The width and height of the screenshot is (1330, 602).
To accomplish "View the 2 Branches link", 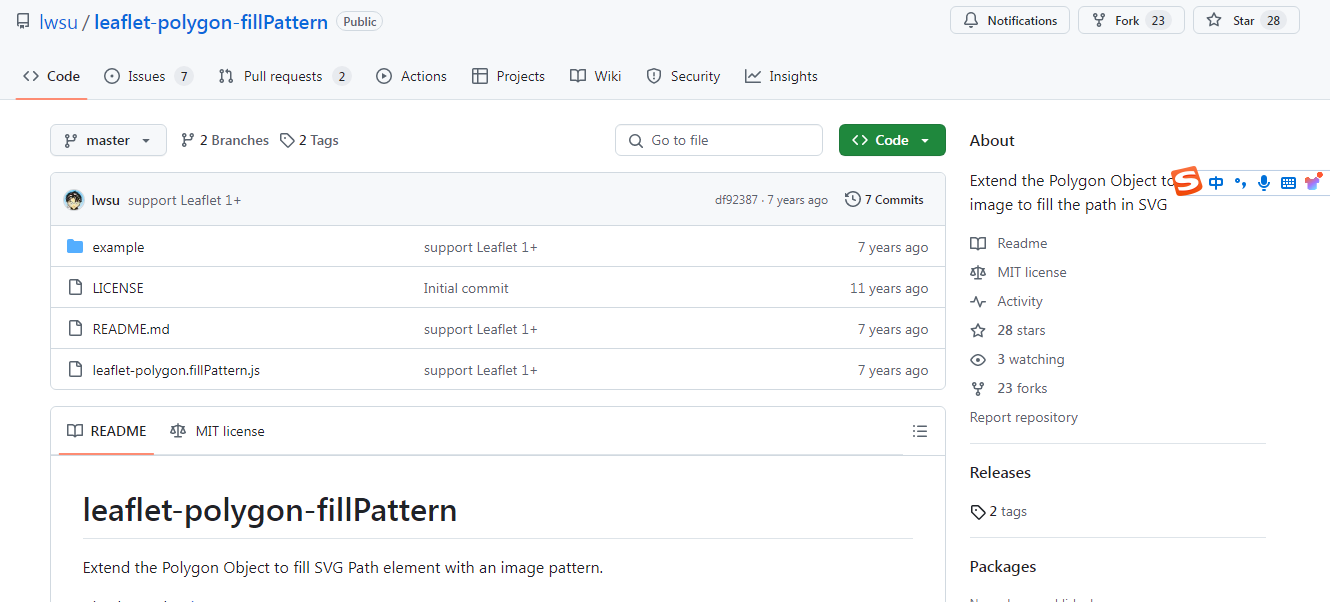I will [x=225, y=140].
